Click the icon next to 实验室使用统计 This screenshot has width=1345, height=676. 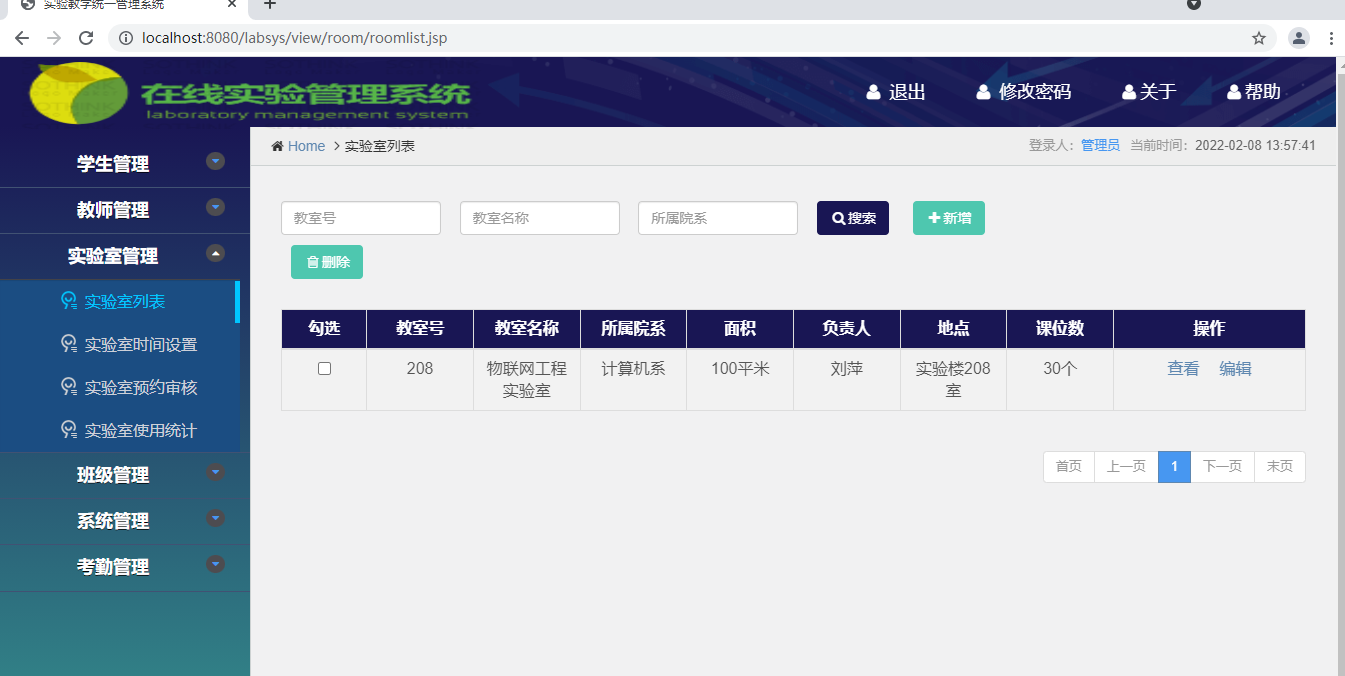69,430
